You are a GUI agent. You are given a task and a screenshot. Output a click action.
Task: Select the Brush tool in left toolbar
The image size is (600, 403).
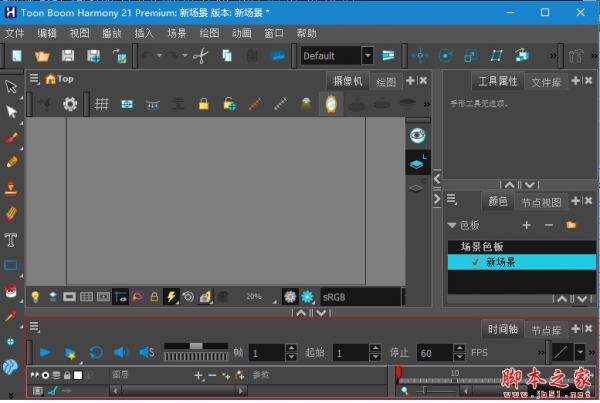click(x=12, y=137)
